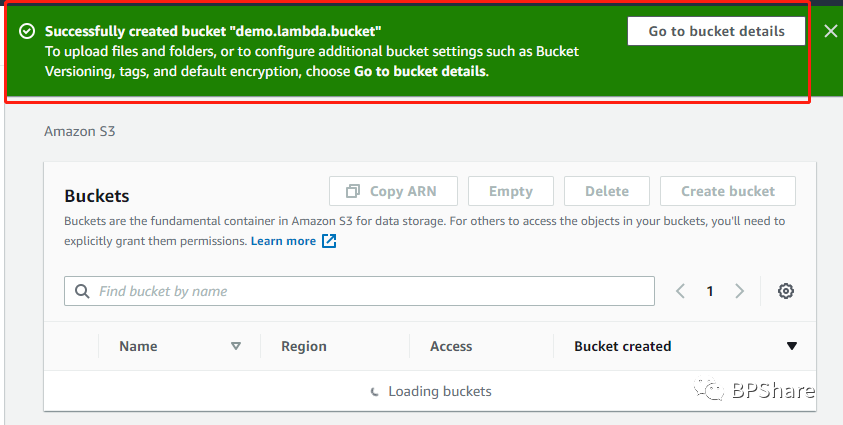Go to previous page of buckets
Screen dimensions: 843x425
[x=680, y=291]
